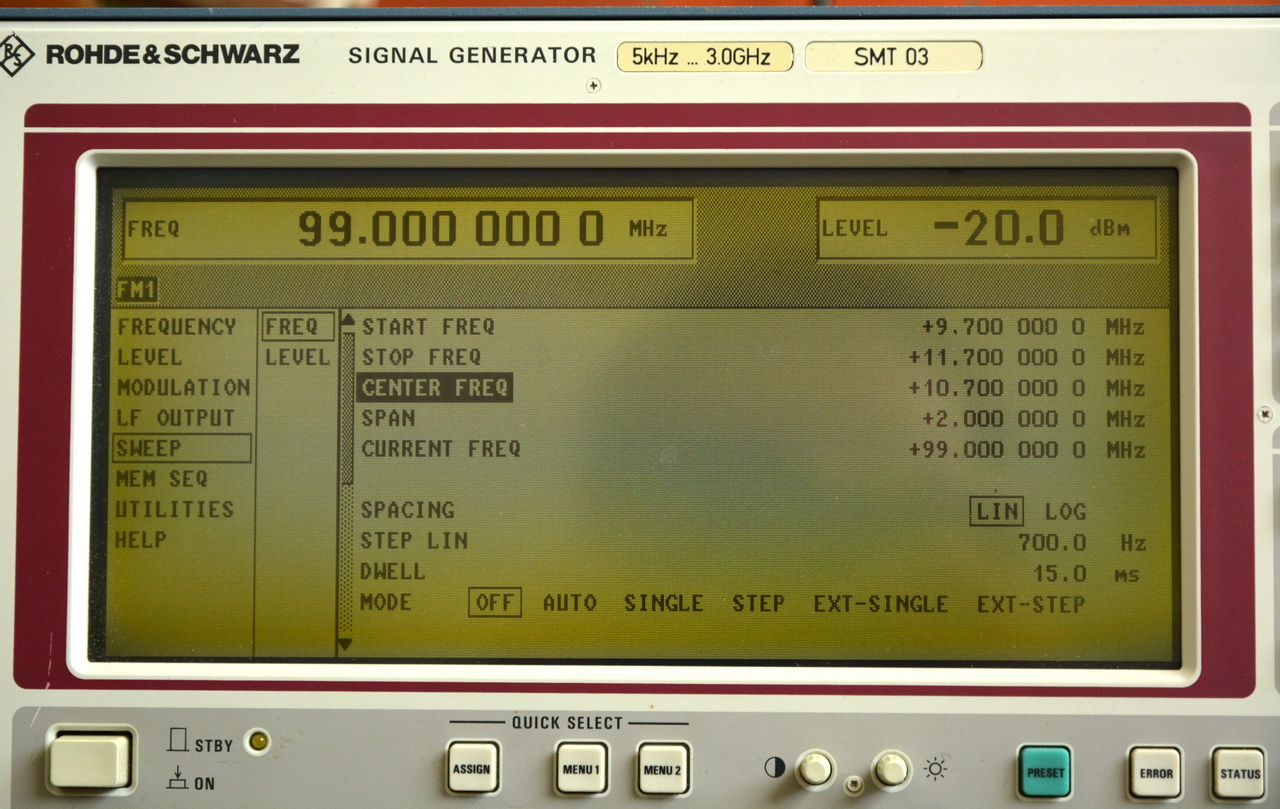The width and height of the screenshot is (1280, 809).
Task: Turn the display contrast knob
Action: pyautogui.click(x=815, y=768)
